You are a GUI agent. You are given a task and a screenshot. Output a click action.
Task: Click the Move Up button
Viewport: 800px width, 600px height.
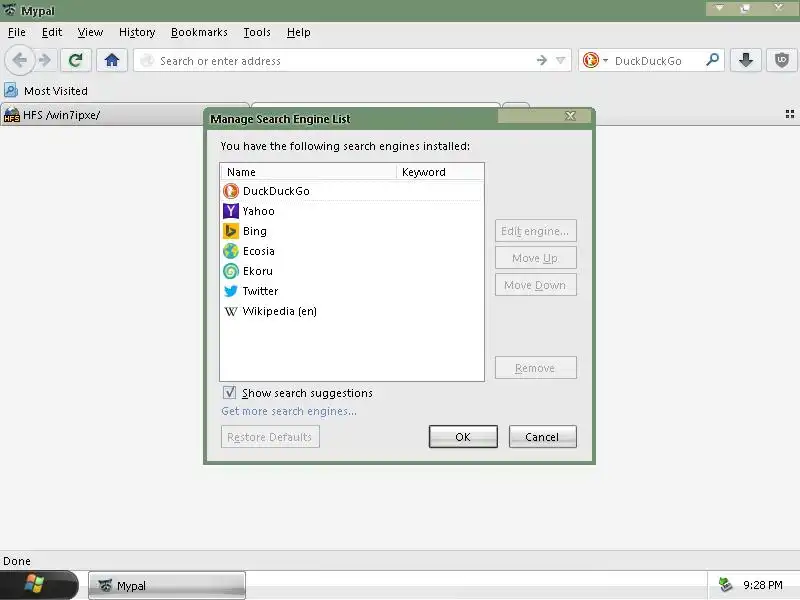535,258
